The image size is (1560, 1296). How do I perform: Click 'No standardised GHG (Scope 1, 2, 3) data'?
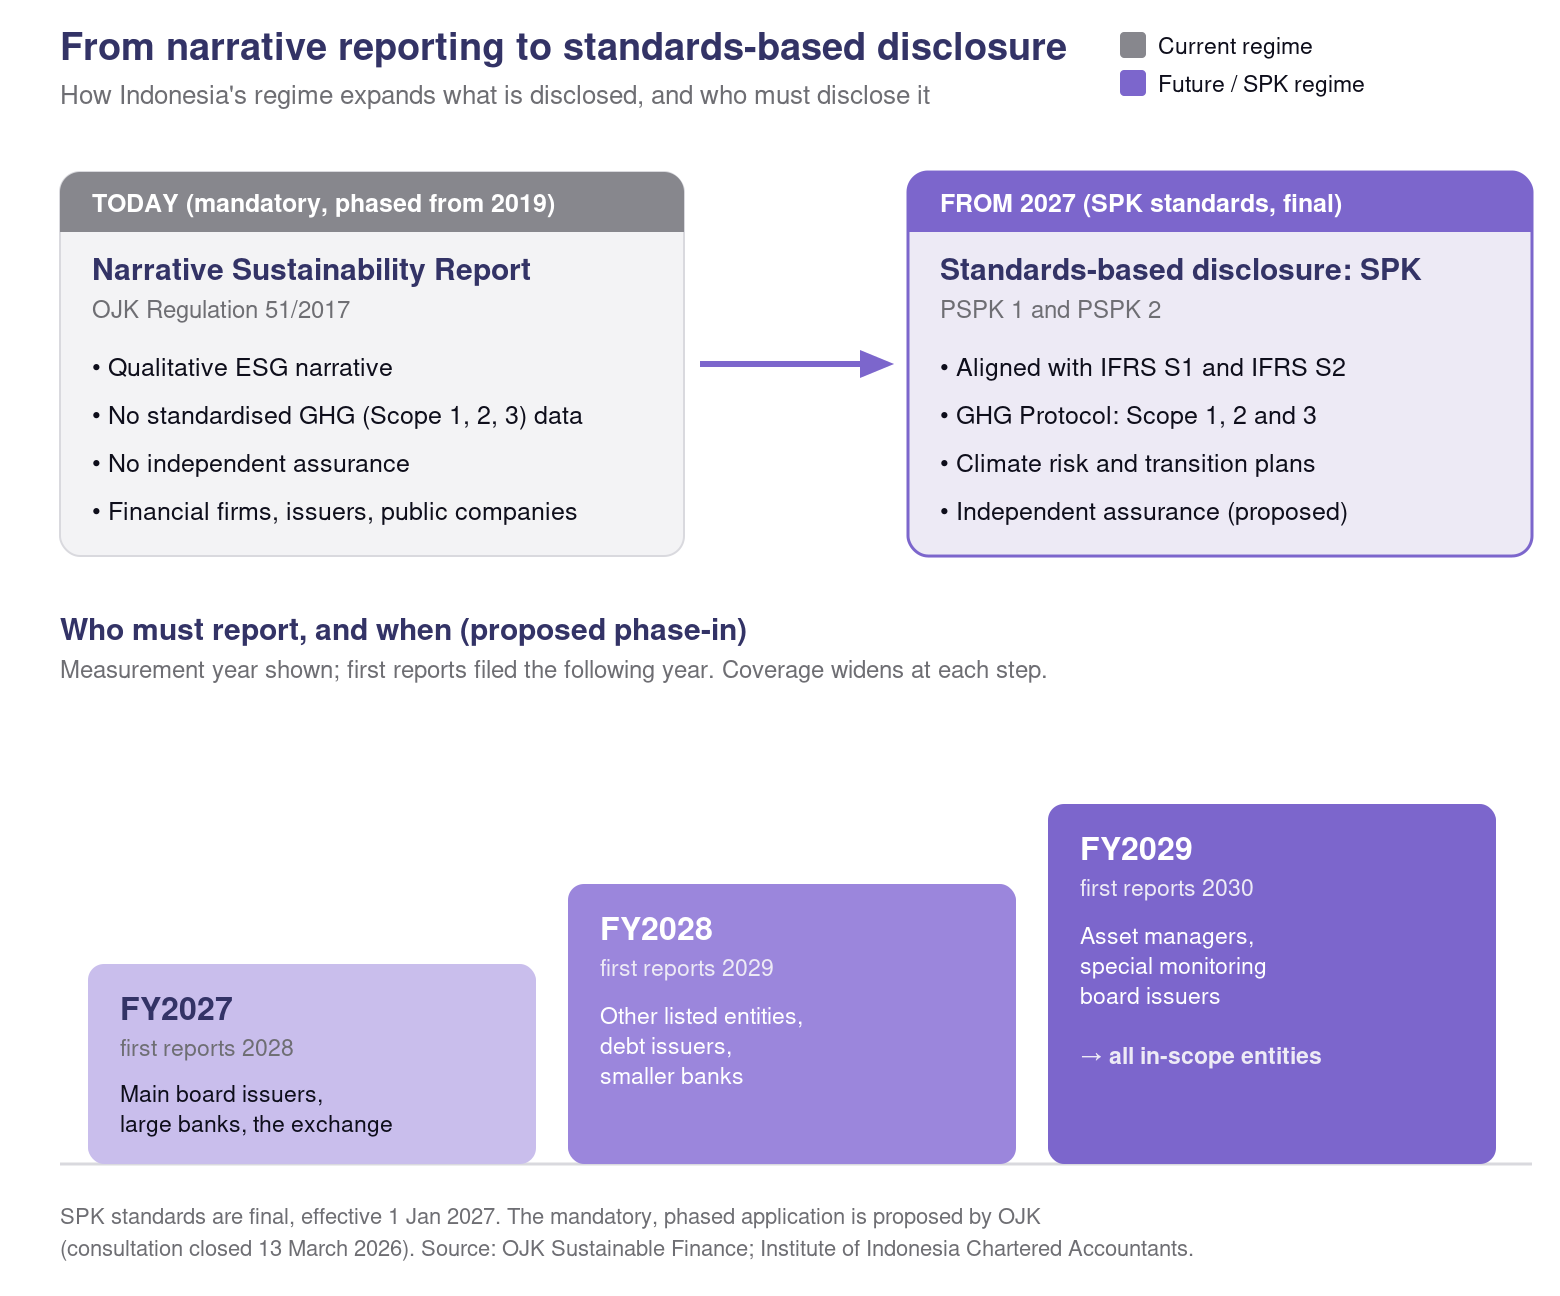(x=337, y=416)
